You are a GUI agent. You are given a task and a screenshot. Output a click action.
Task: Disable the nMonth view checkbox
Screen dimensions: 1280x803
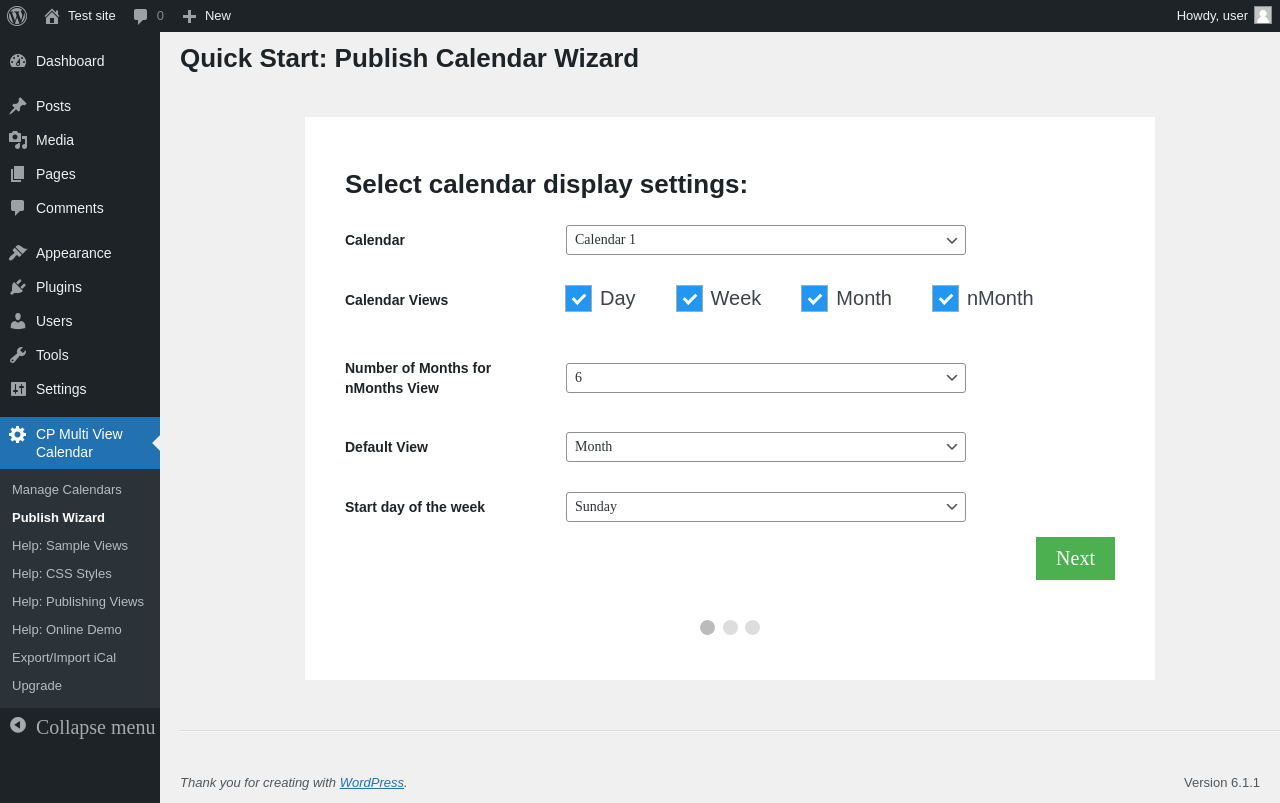(945, 299)
